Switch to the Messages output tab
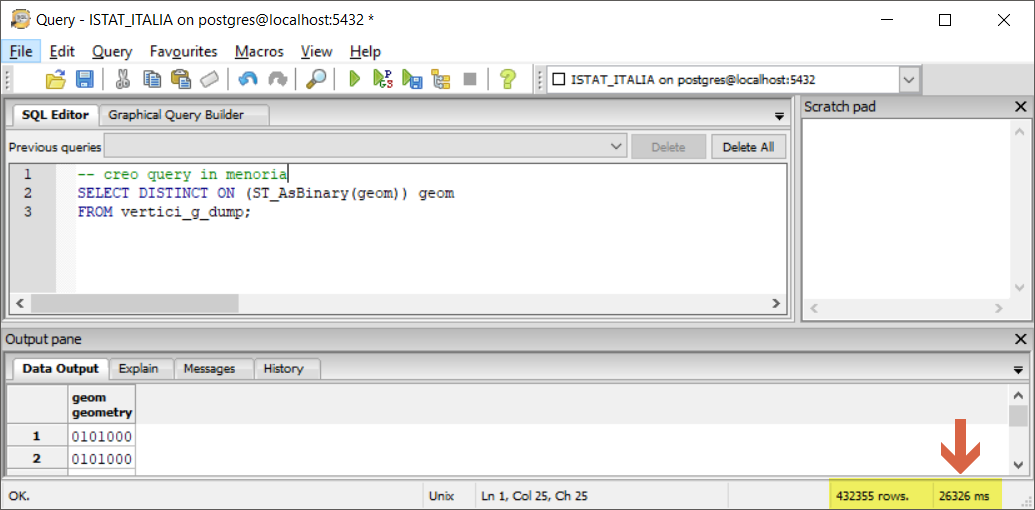1035x510 pixels. click(209, 369)
